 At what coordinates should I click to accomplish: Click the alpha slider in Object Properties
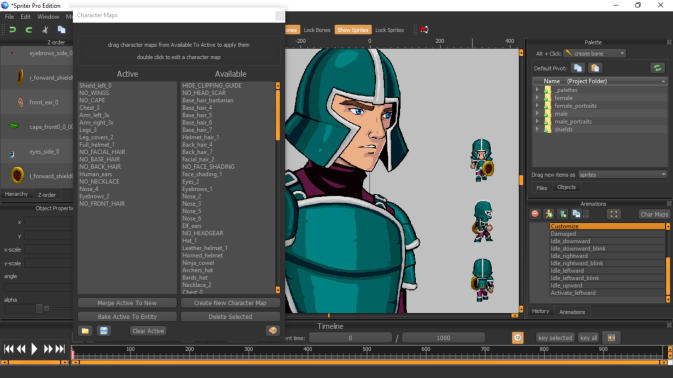coord(40,308)
